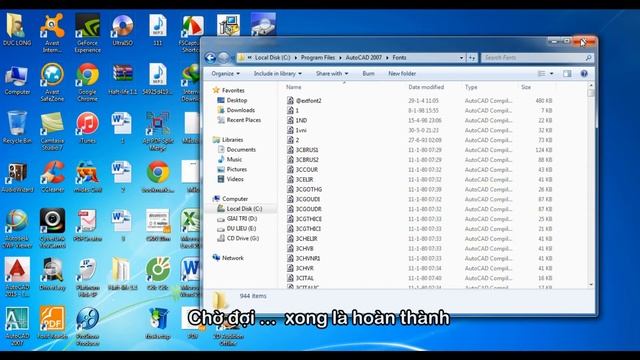Select Favorites in the navigation pane
This screenshot has height=360, width=640.
[229, 90]
